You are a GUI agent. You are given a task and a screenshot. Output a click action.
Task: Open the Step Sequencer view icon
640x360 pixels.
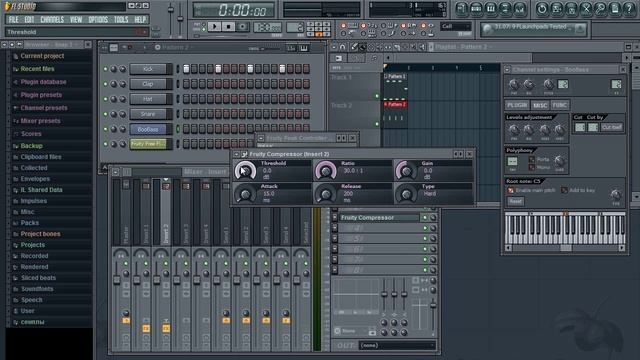point(476,9)
